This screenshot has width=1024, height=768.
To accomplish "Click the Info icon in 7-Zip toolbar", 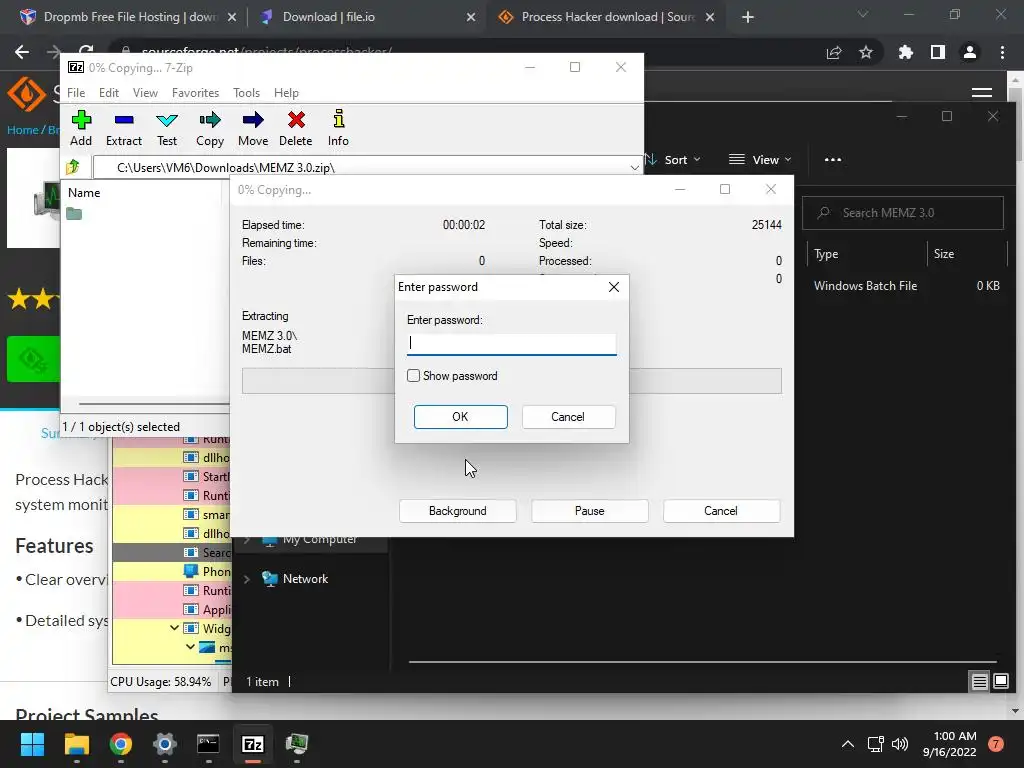I will pos(338,119).
